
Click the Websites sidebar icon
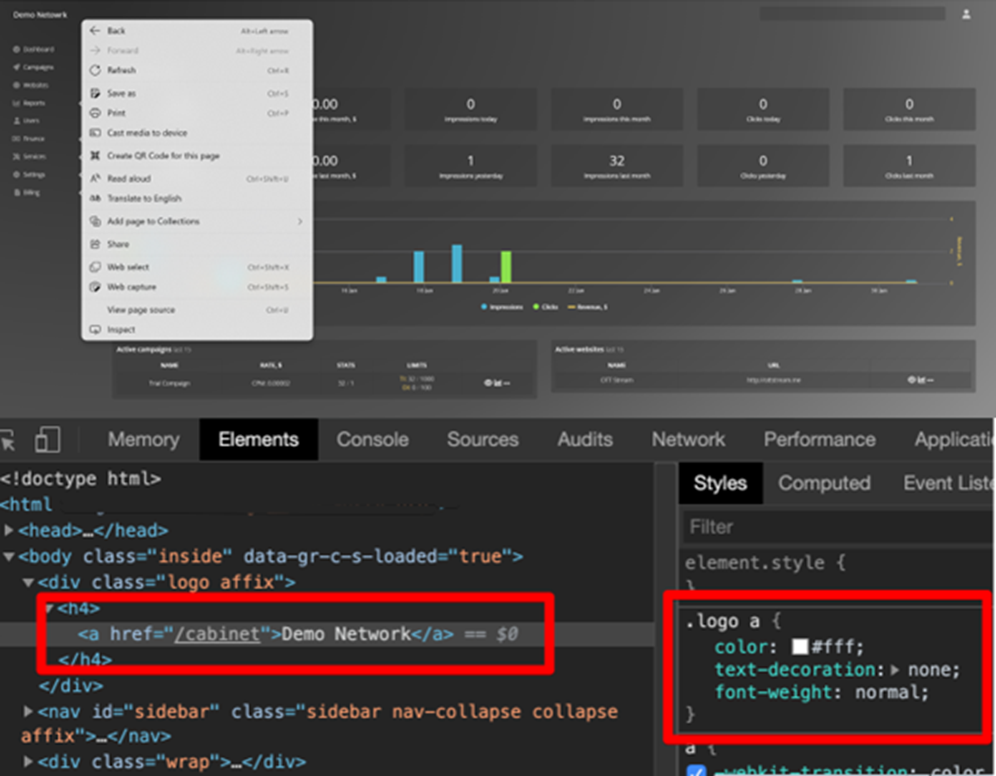click(x=17, y=85)
